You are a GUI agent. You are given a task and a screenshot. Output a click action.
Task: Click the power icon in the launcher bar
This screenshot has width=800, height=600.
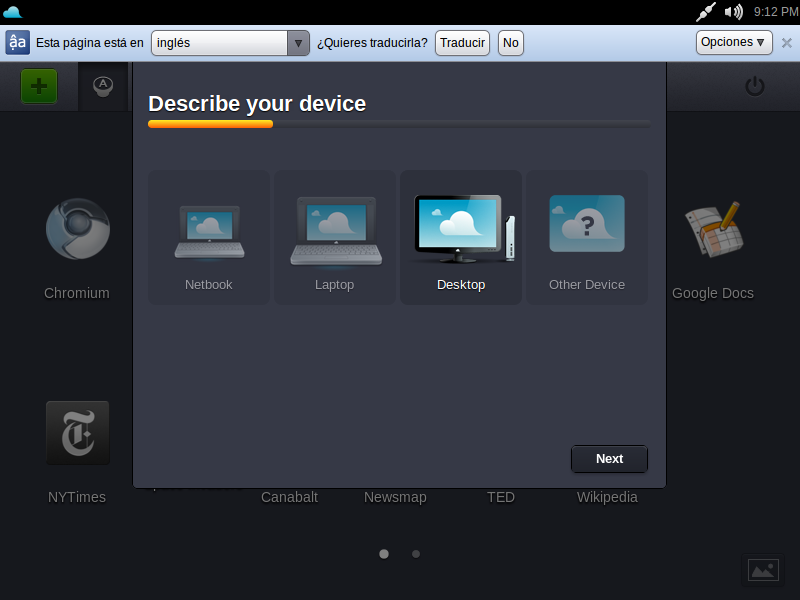pos(755,86)
